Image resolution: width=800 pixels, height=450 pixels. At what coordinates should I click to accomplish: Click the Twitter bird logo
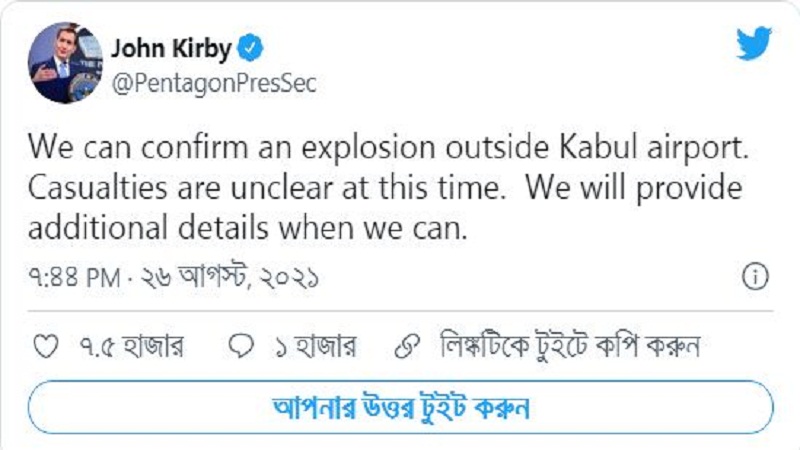point(754,43)
